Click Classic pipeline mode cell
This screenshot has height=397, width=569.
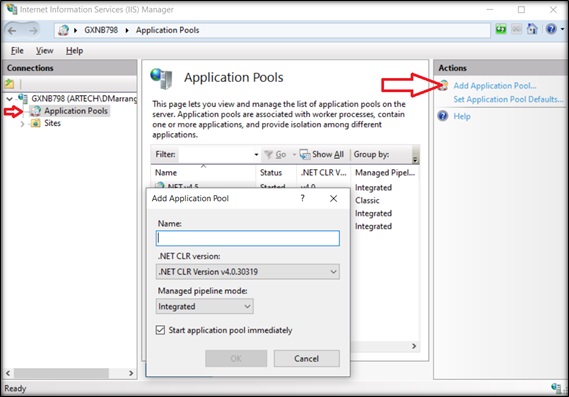pyautogui.click(x=367, y=201)
